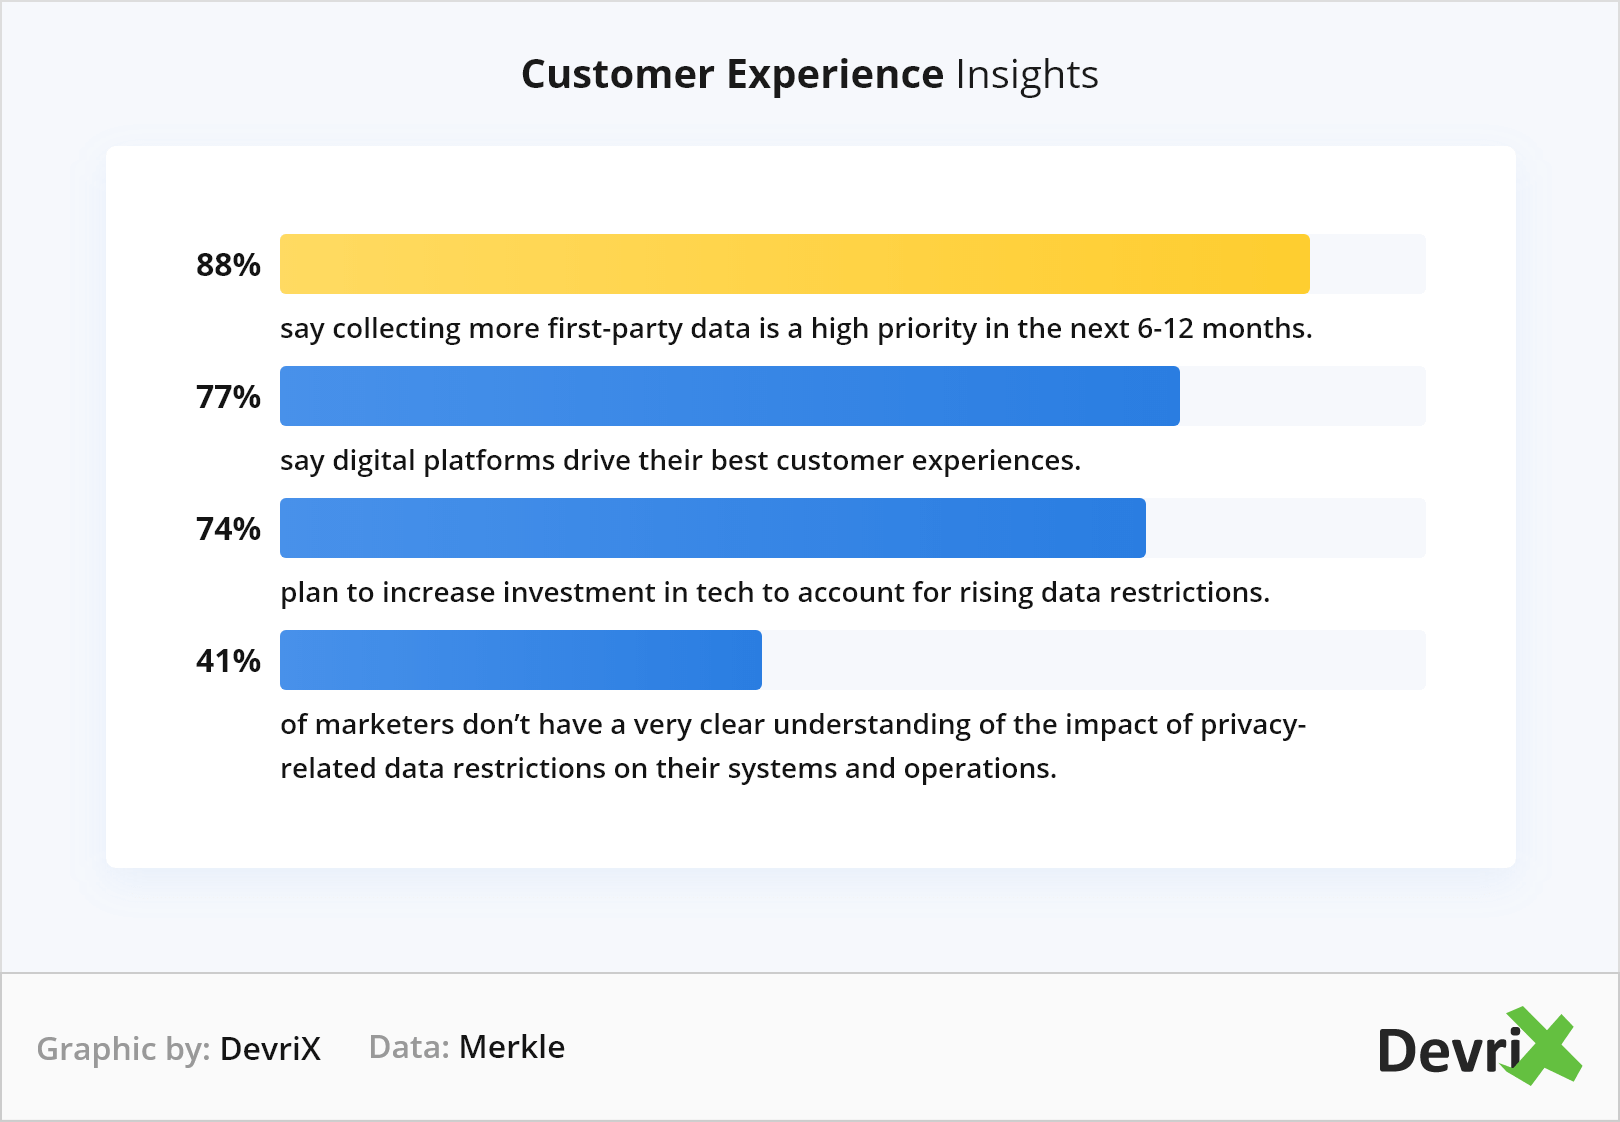Click the 'Merkle' data source text
1620x1122 pixels.
[x=511, y=1047]
